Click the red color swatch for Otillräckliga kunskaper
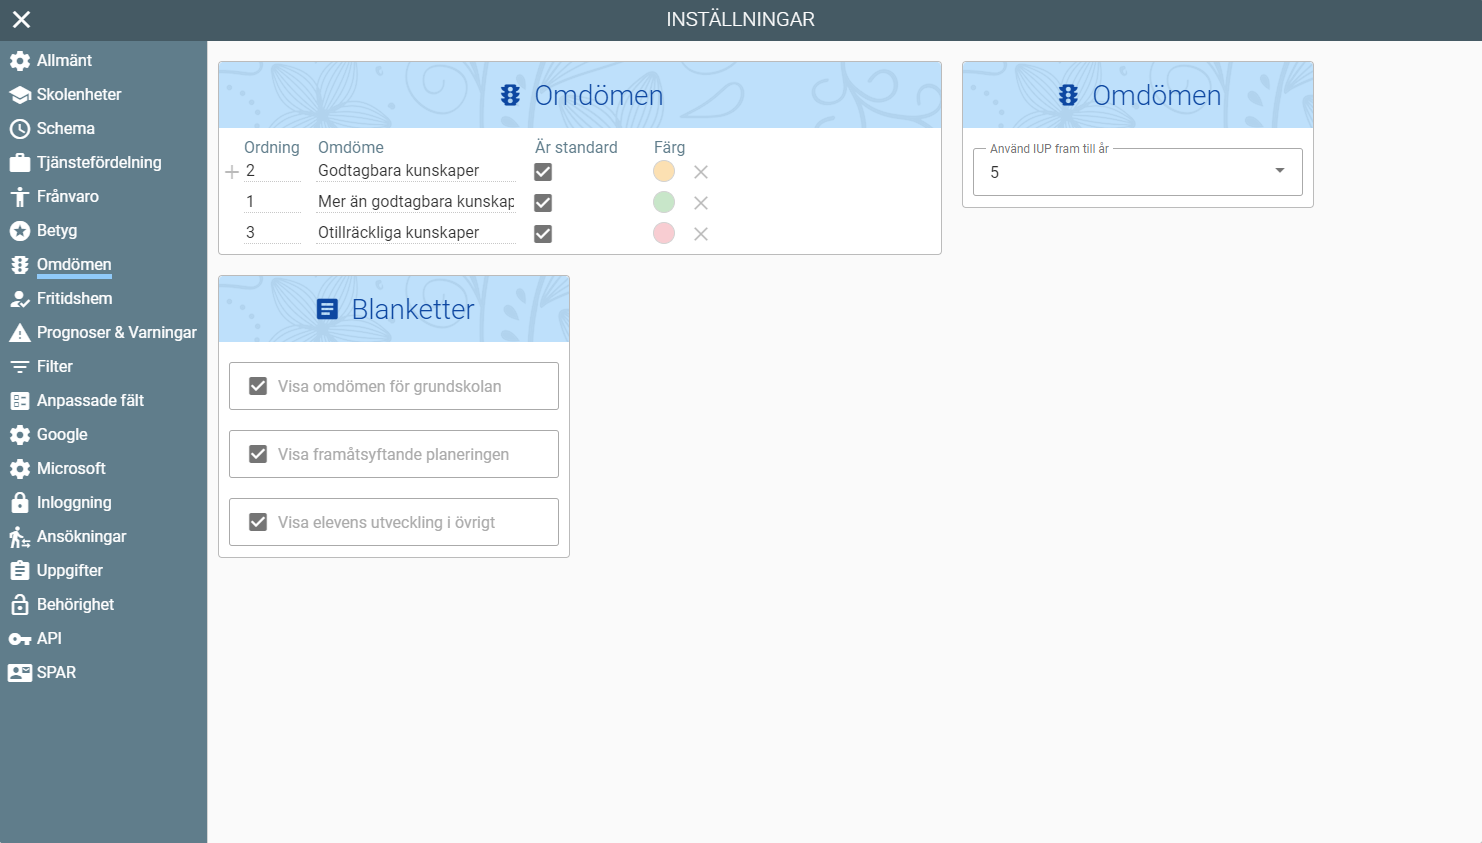1482x843 pixels. pos(664,233)
